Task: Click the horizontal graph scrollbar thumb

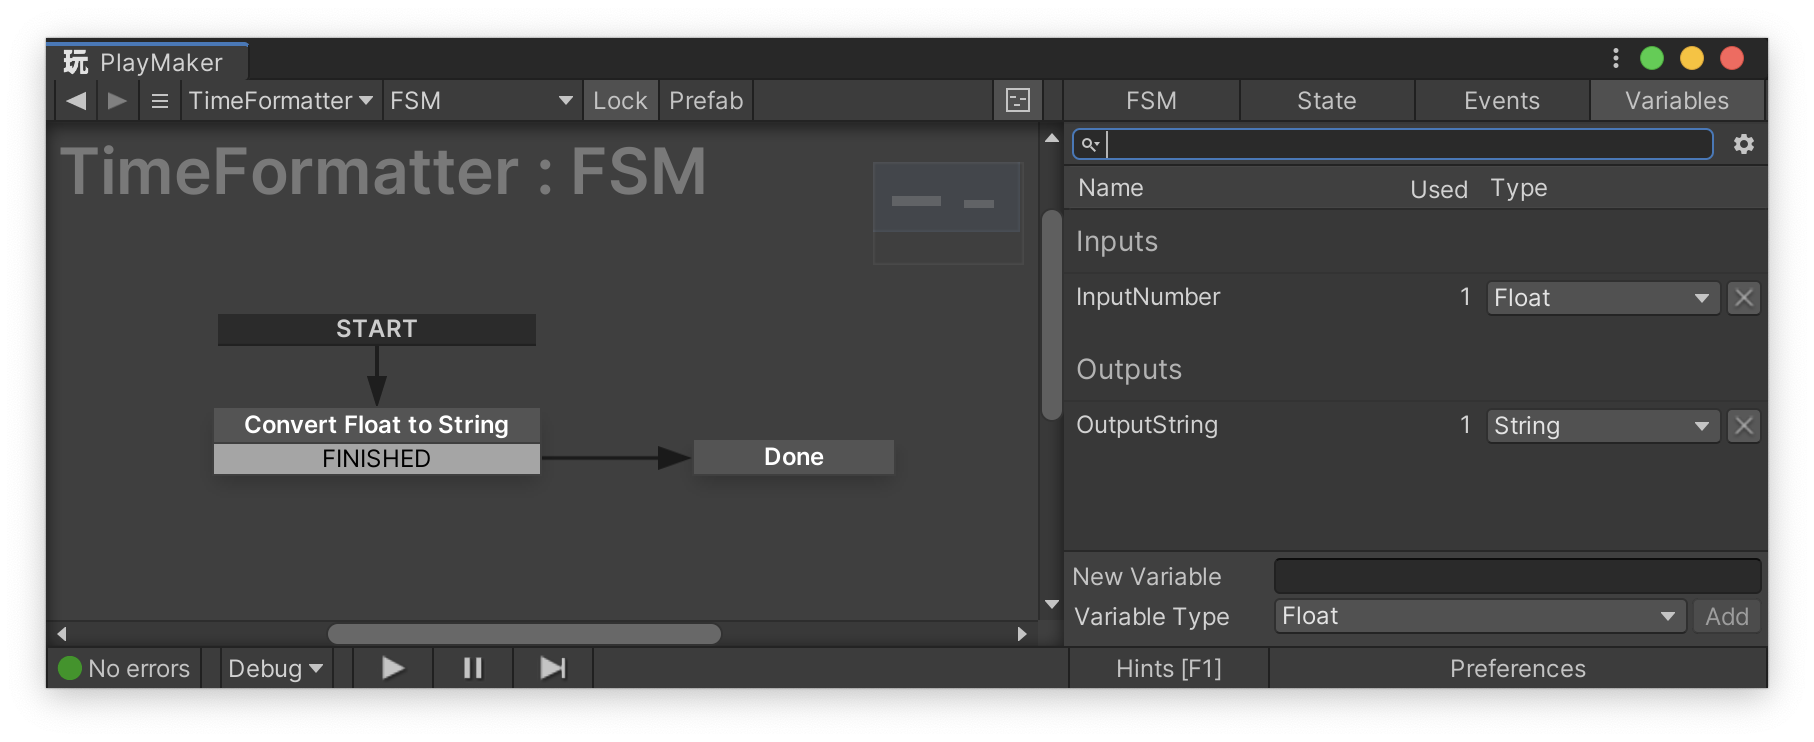Action: click(x=524, y=634)
